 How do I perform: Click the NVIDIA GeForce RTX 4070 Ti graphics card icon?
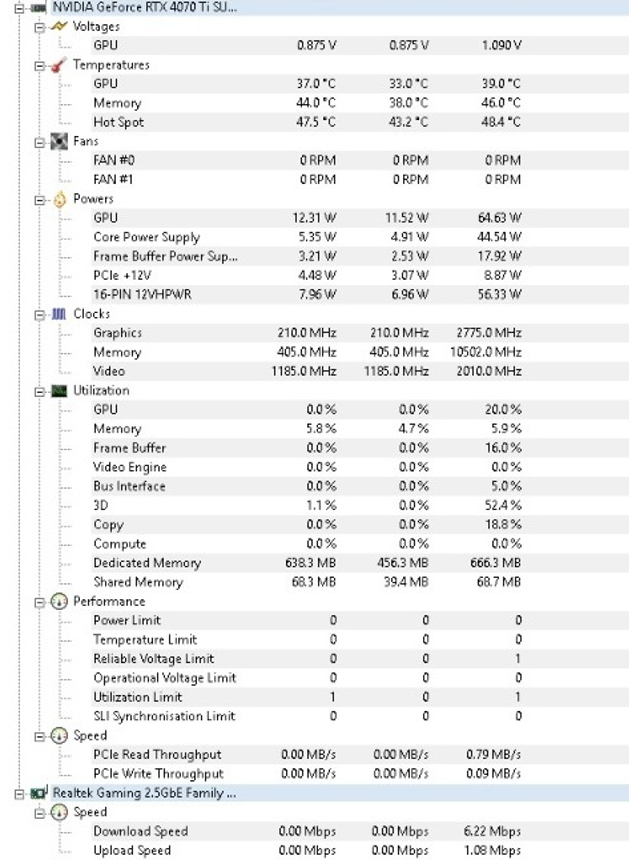39,6
